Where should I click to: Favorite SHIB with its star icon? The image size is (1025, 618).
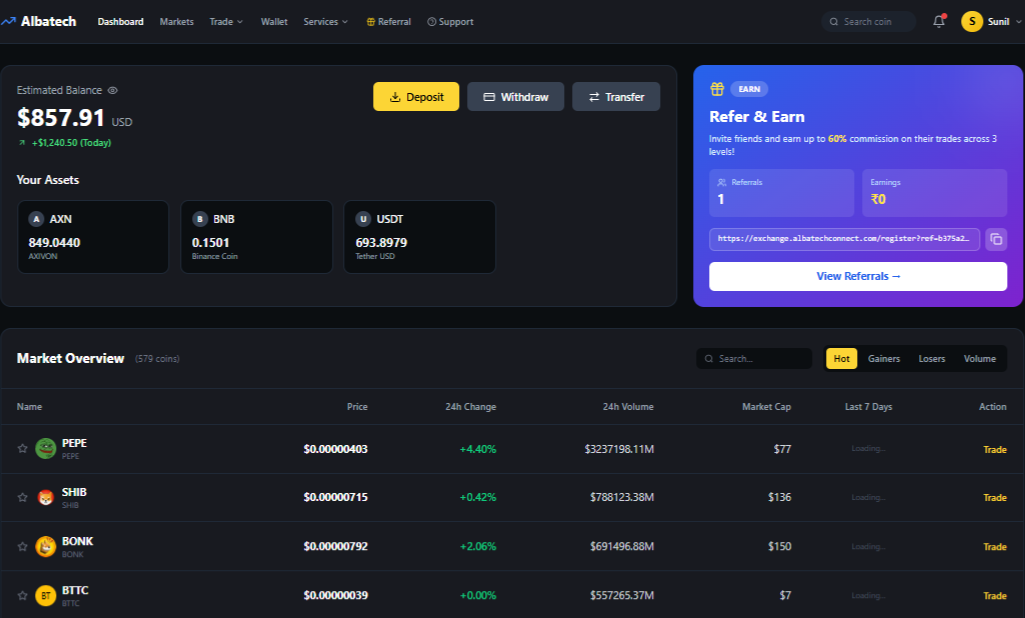click(22, 498)
